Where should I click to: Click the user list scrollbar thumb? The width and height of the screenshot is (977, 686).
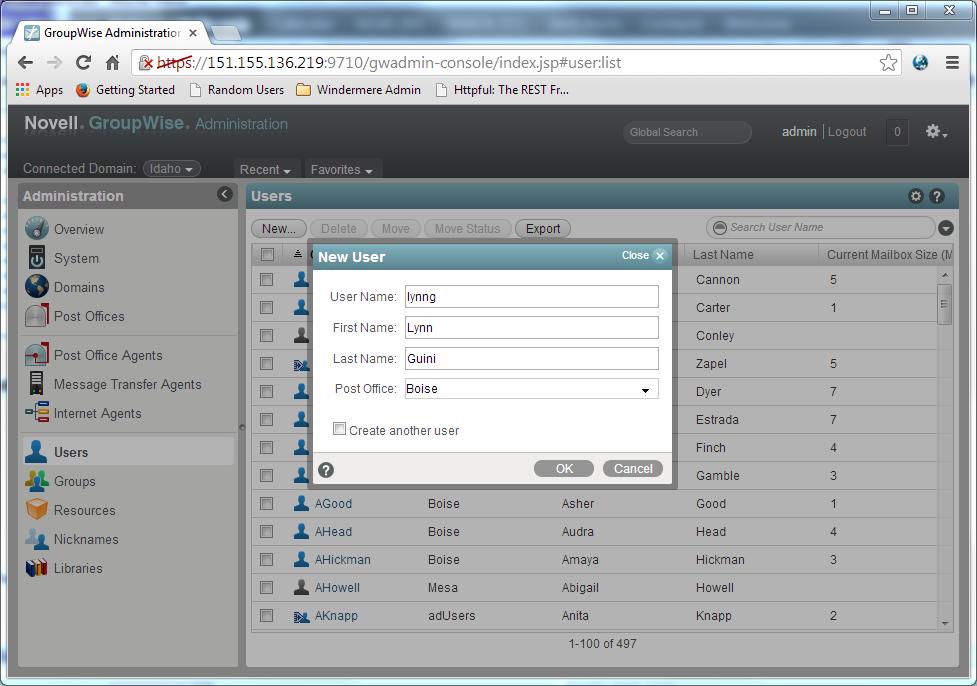click(944, 304)
